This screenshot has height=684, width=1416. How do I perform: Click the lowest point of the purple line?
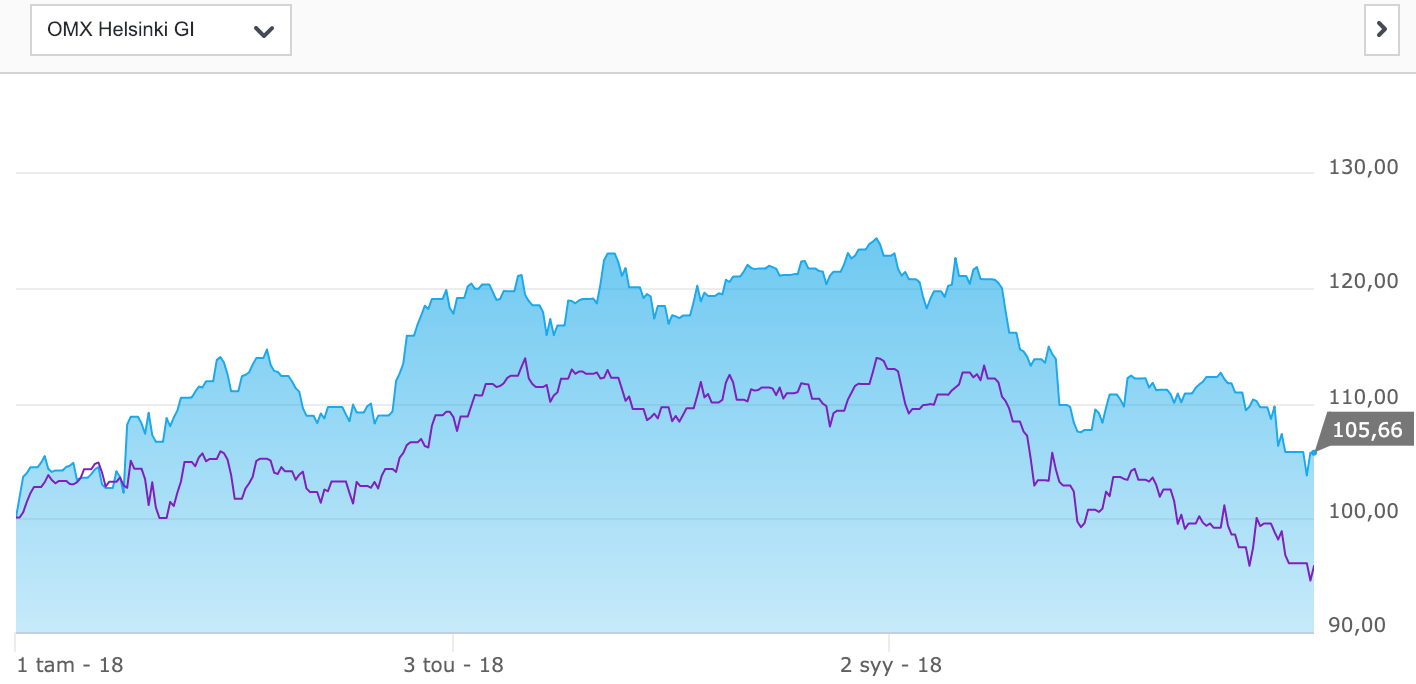click(1310, 579)
